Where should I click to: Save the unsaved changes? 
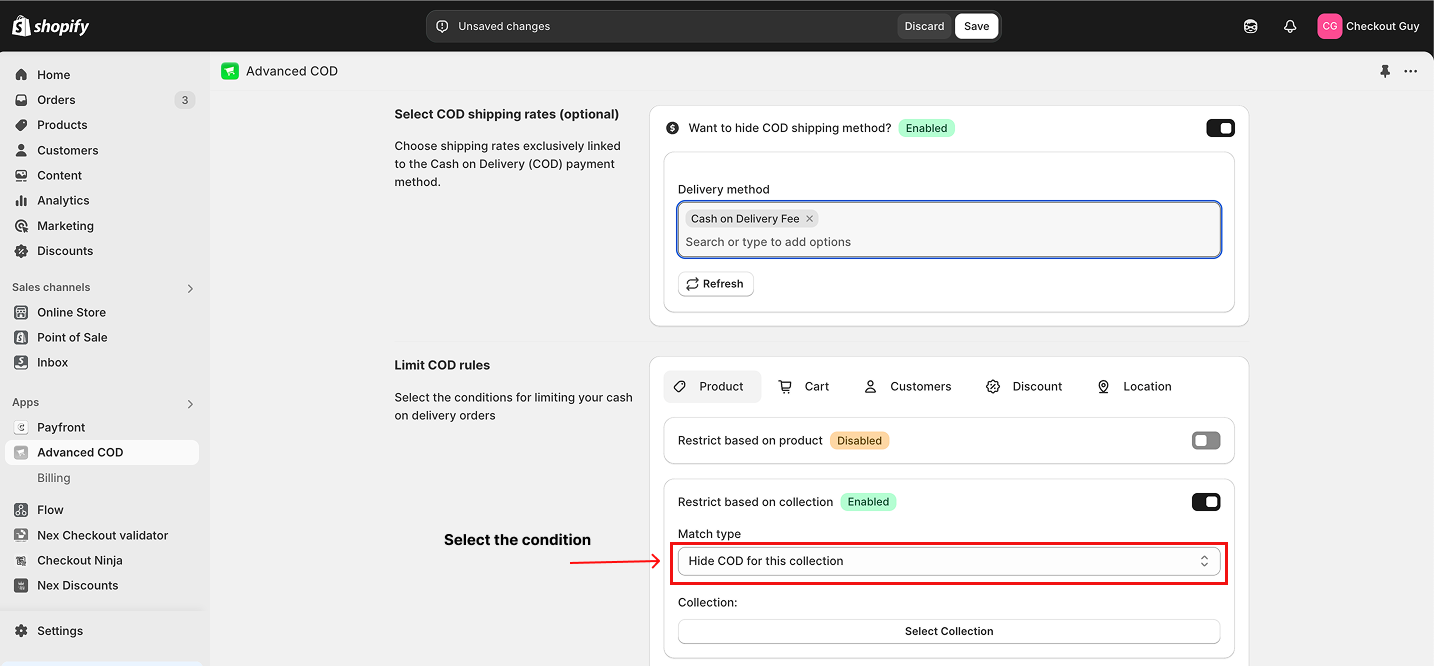(976, 26)
